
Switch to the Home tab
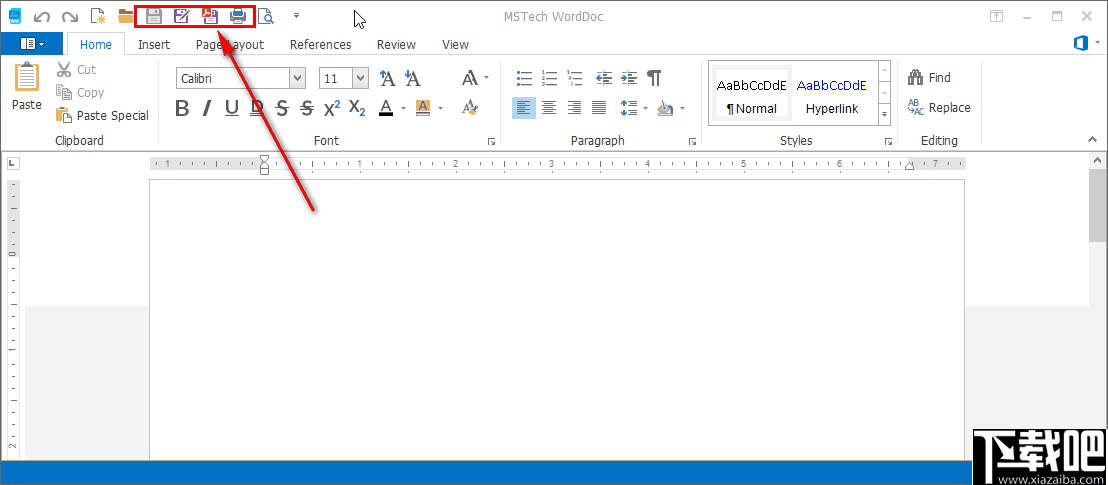(x=95, y=44)
